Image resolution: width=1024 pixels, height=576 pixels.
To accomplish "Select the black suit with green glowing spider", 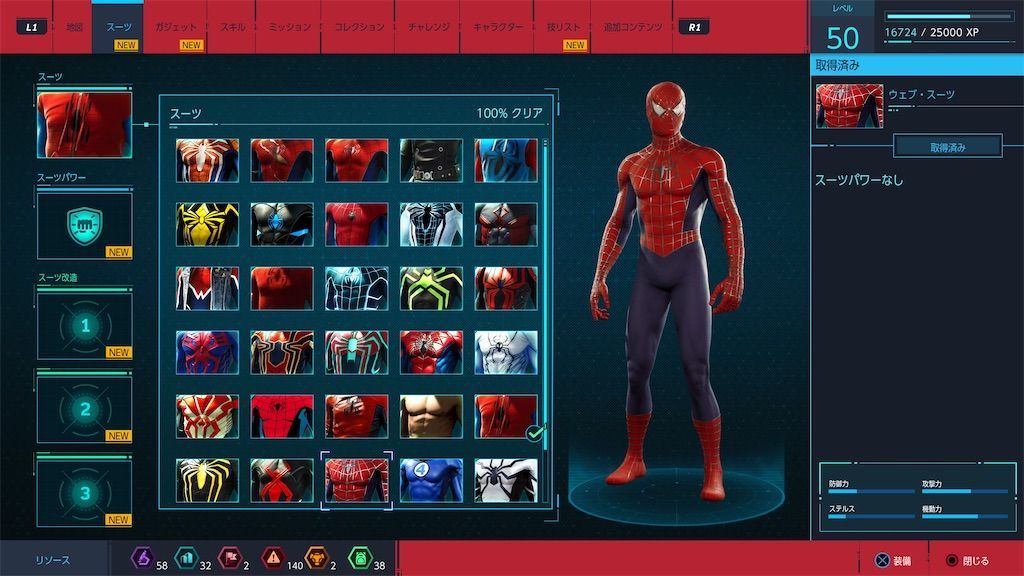I will click(431, 288).
